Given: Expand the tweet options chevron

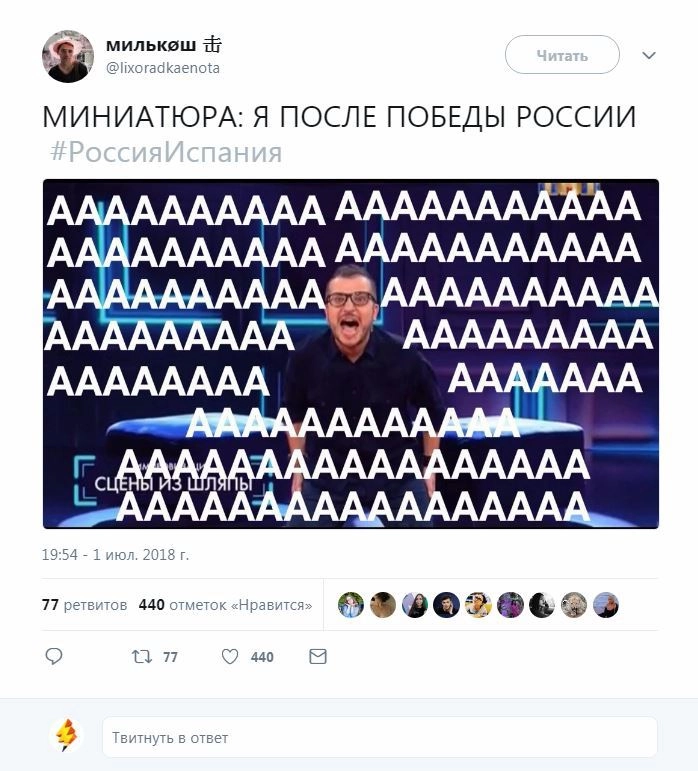Looking at the screenshot, I should 649,55.
